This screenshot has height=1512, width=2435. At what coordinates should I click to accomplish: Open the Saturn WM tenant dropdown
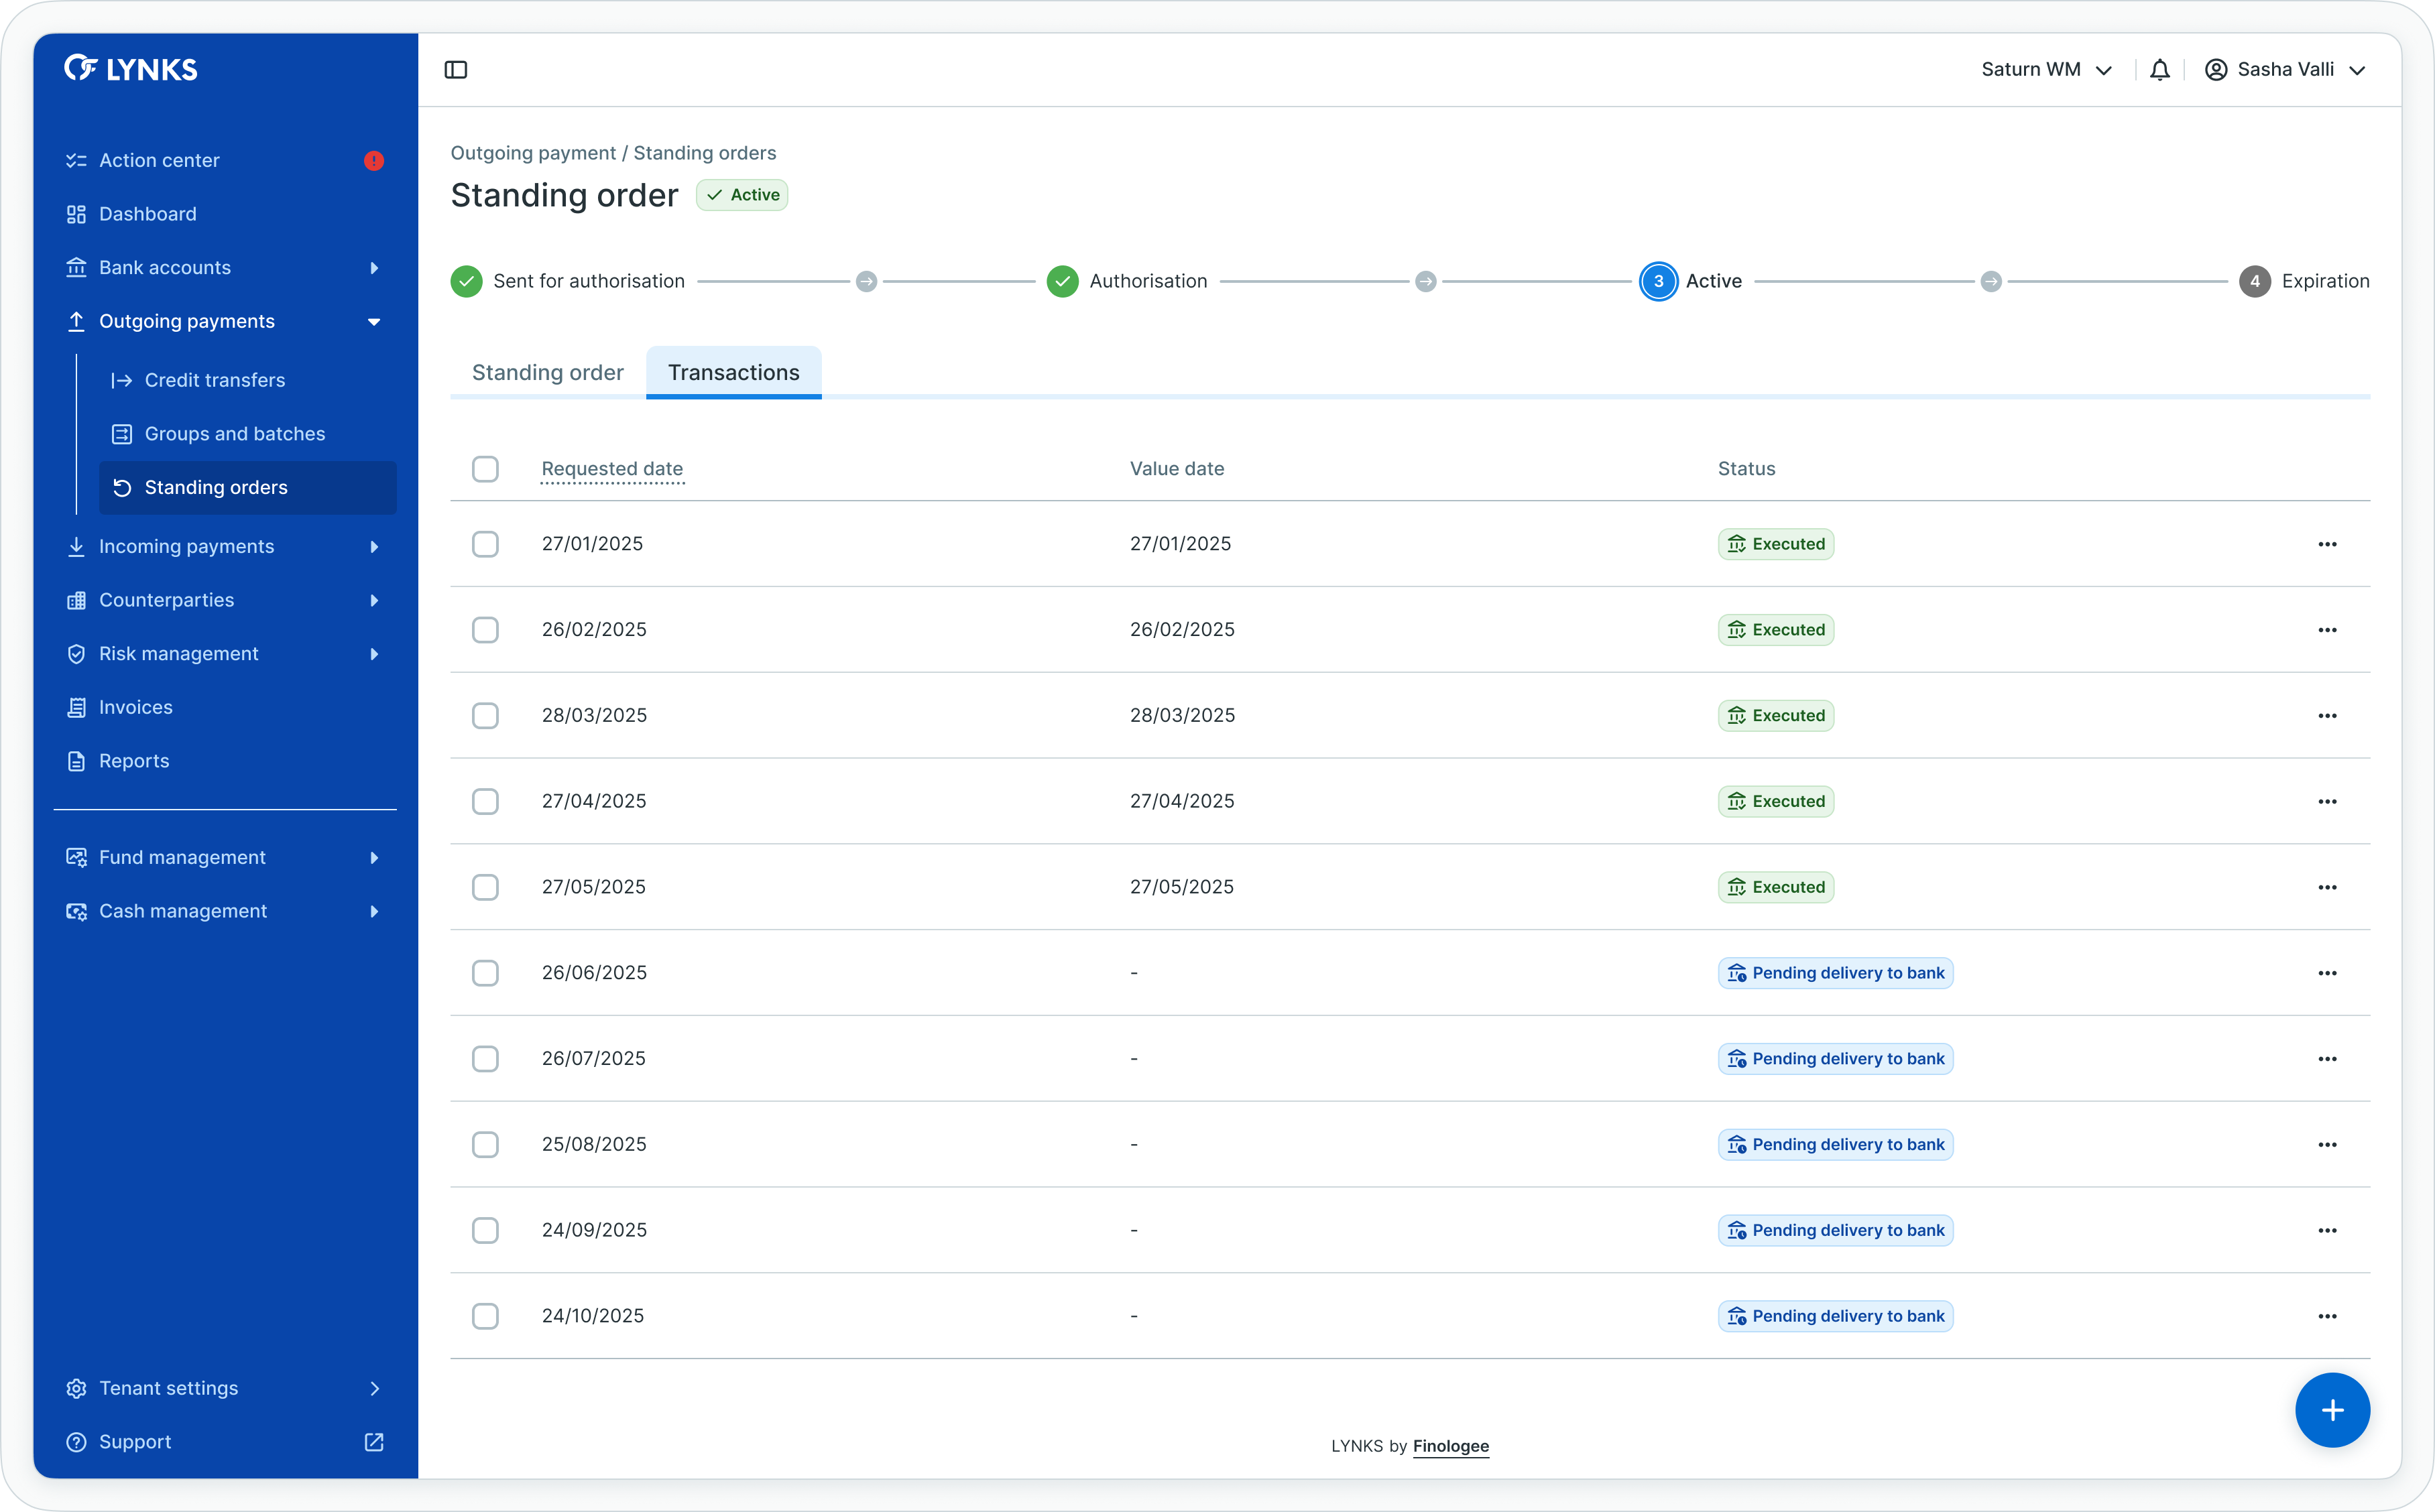pyautogui.click(x=2046, y=70)
